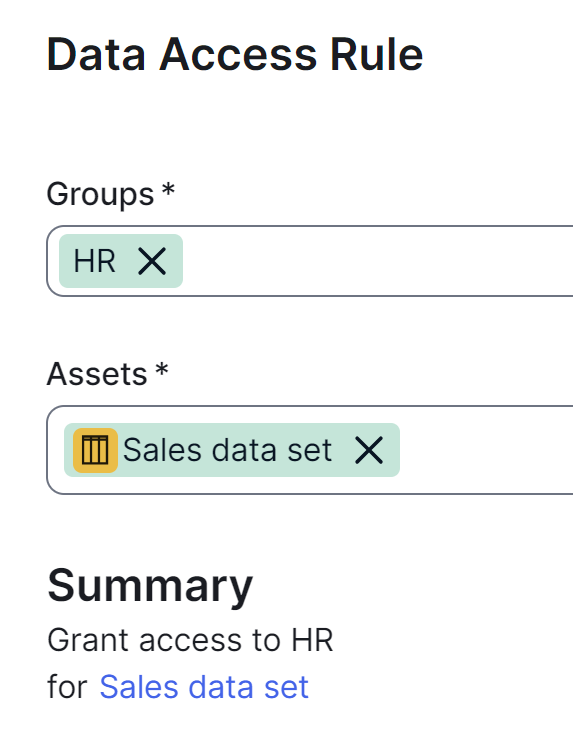This screenshot has height=730, width=573.
Task: Click the 'Grant access to HR' text
Action: (x=190, y=640)
